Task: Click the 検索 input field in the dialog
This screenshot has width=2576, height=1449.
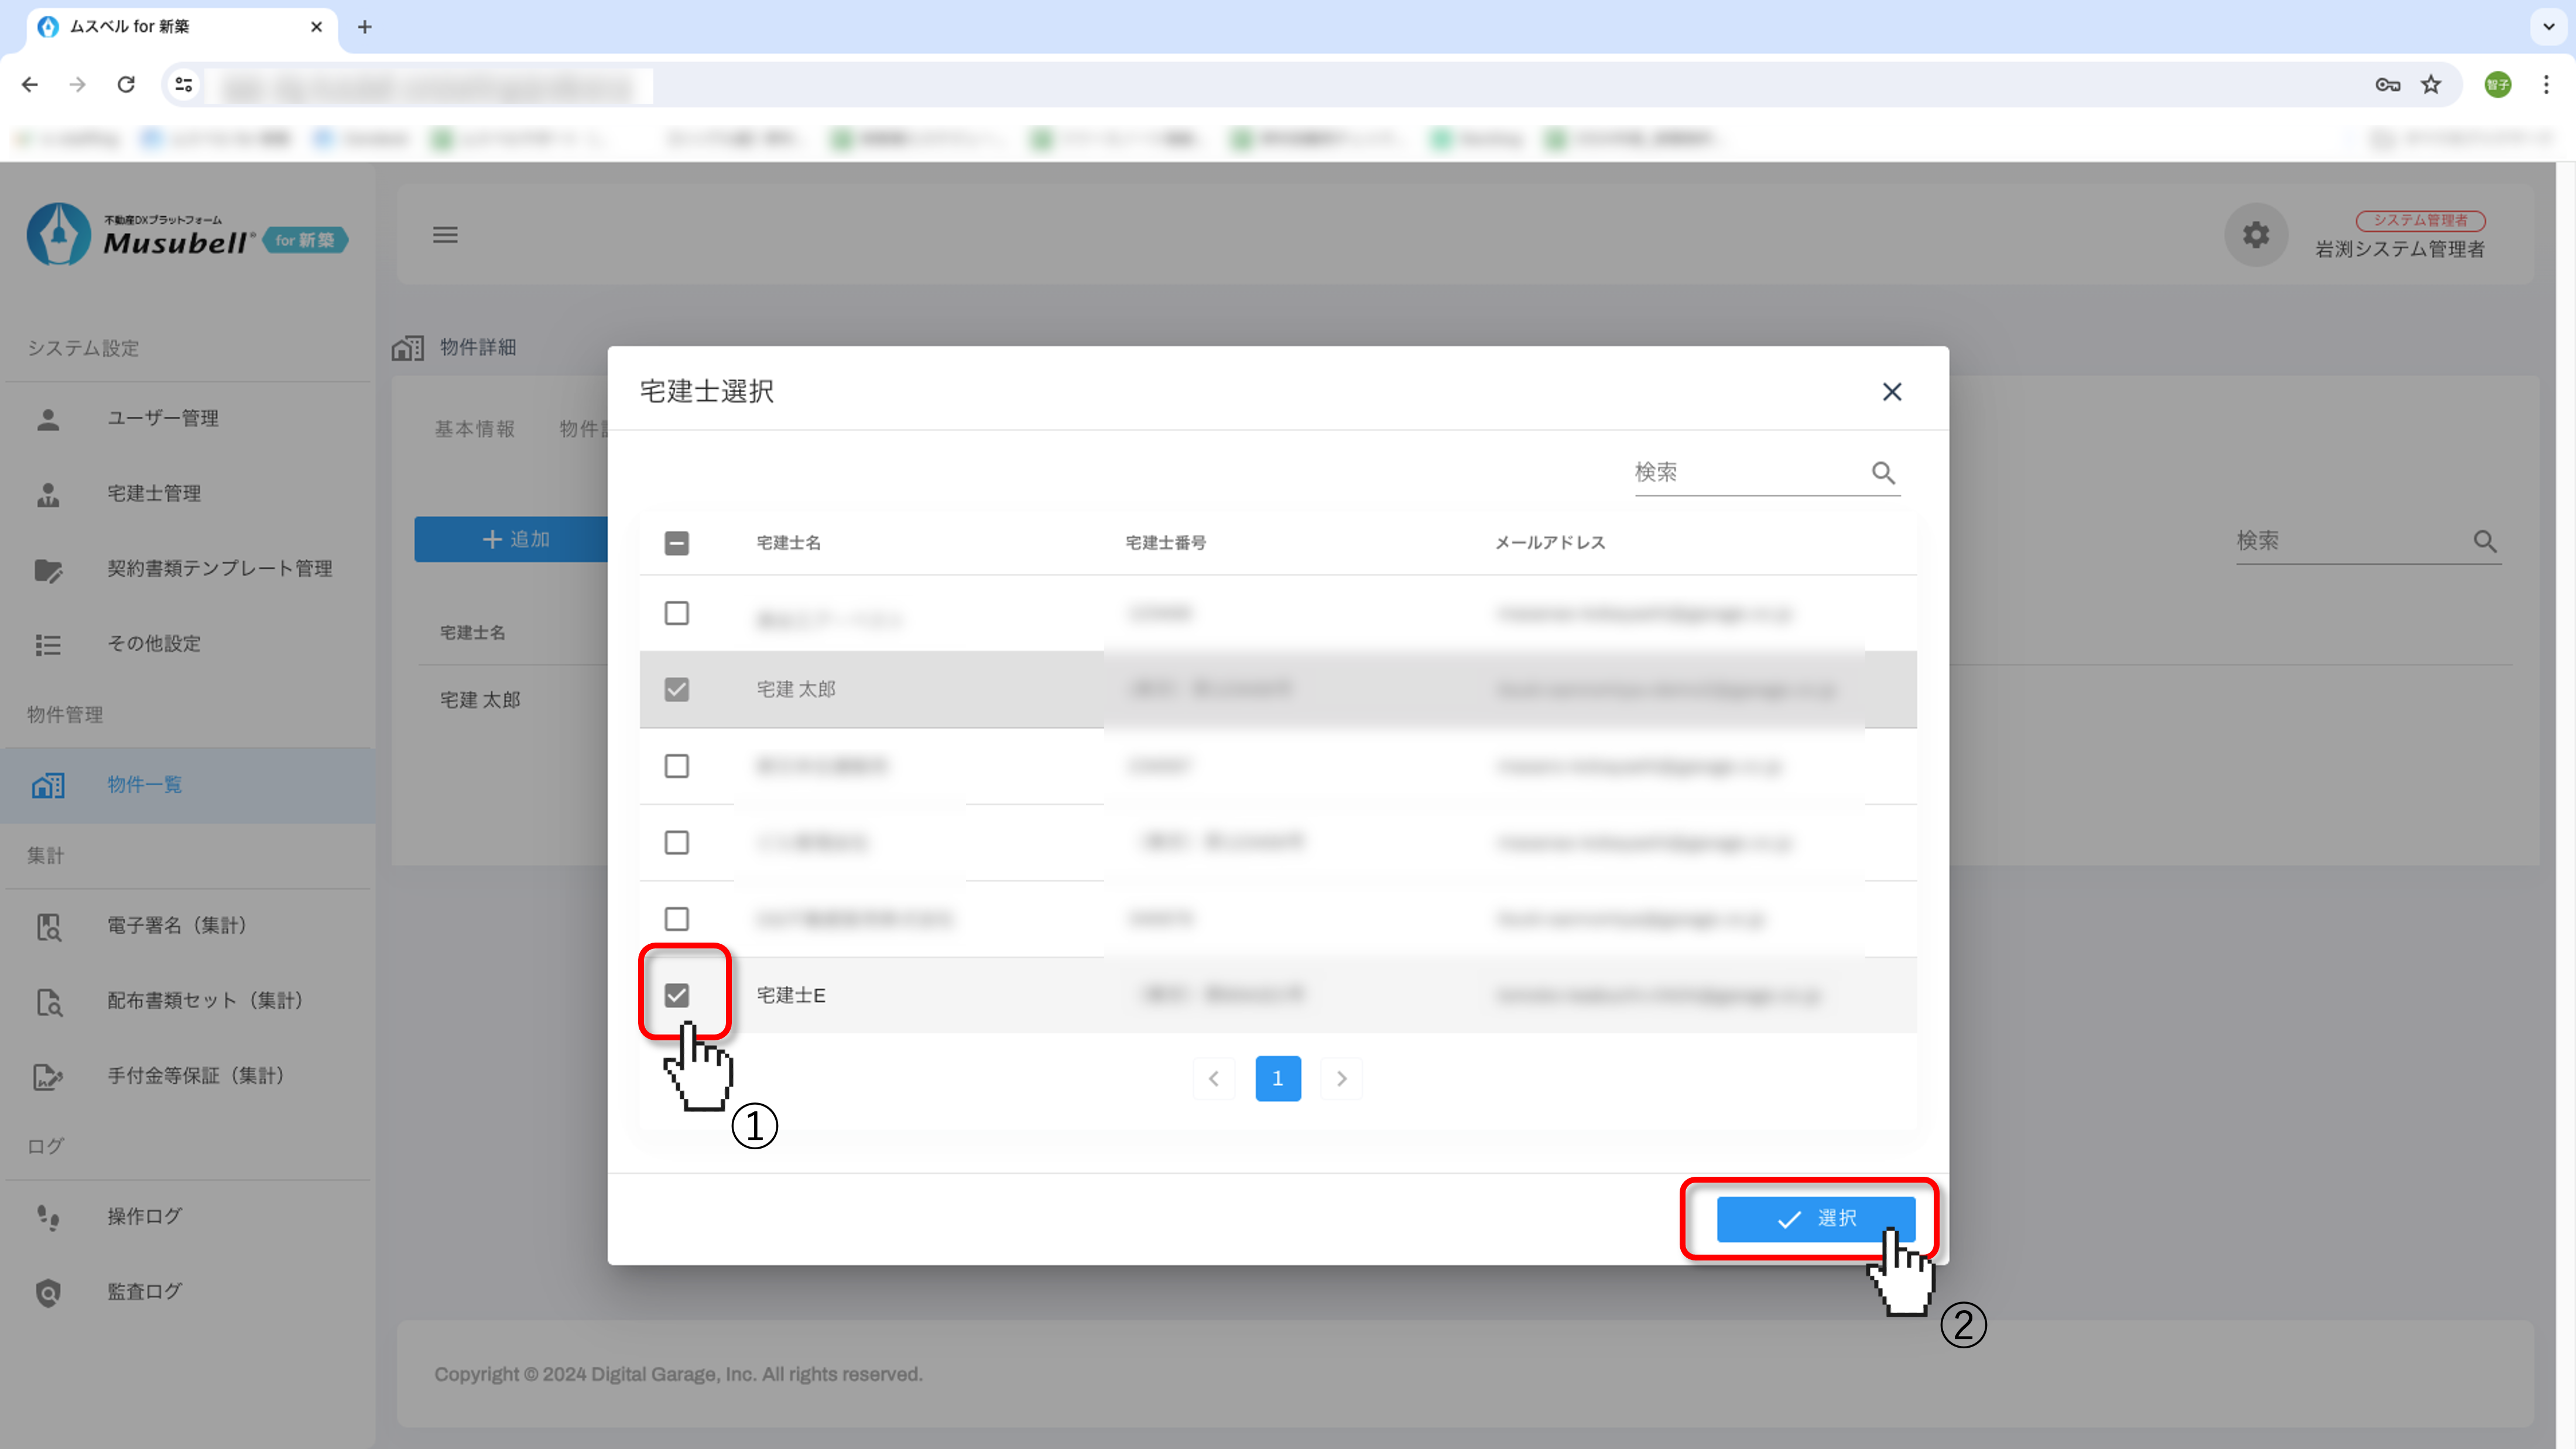Action: tap(1745, 472)
